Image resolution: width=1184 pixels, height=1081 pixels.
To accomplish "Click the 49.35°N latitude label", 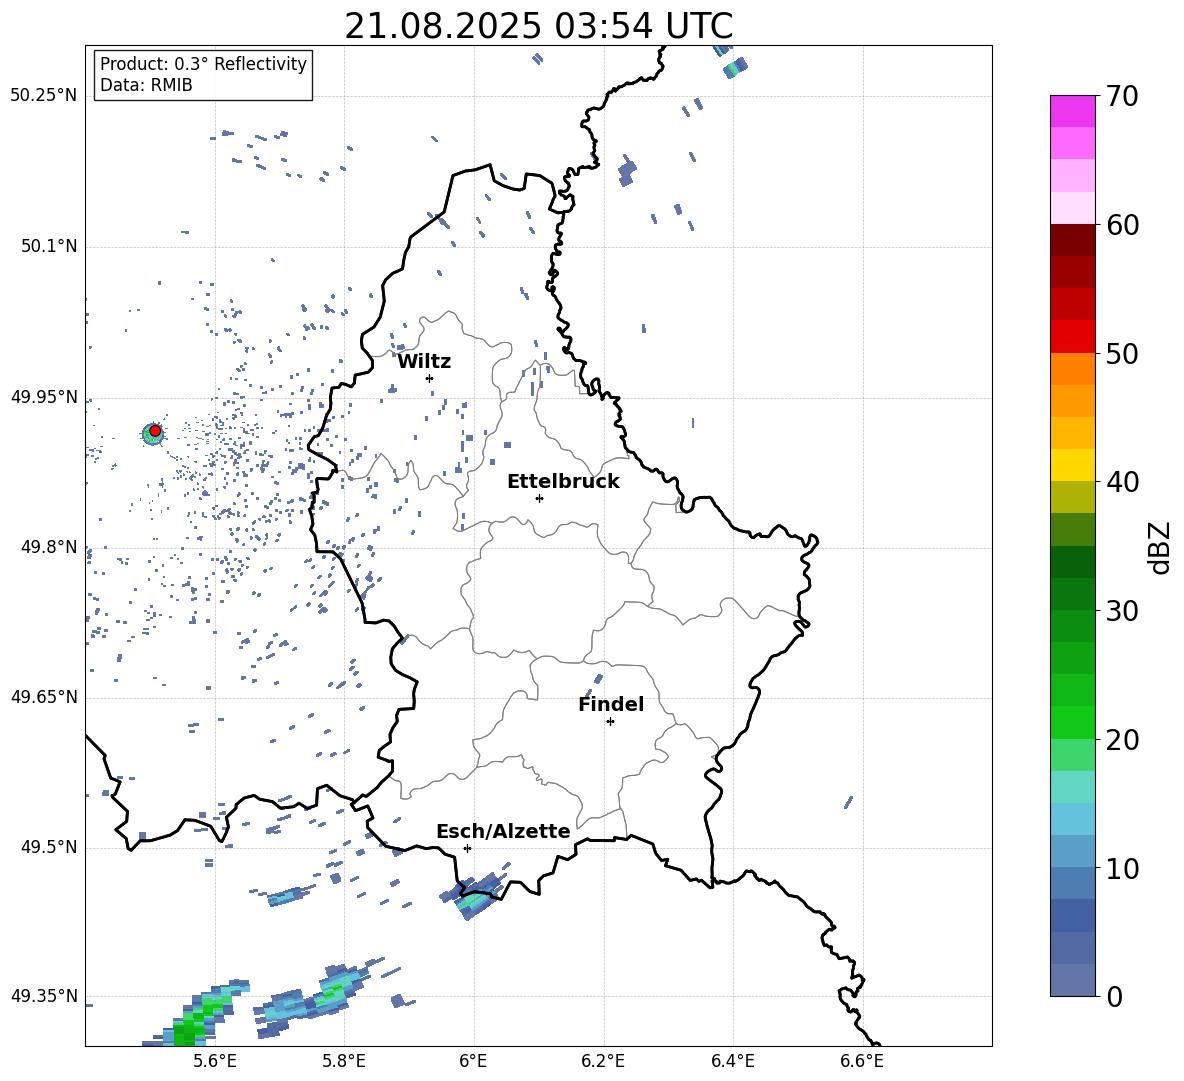I will click(44, 996).
